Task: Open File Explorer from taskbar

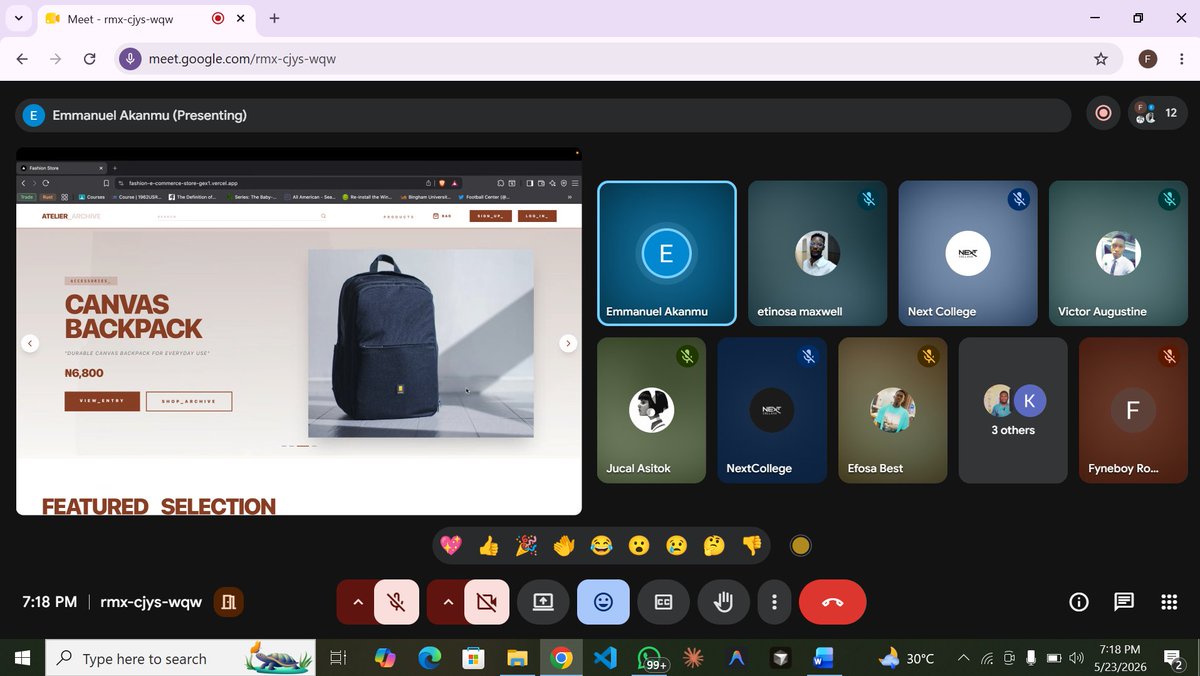Action: click(x=517, y=658)
